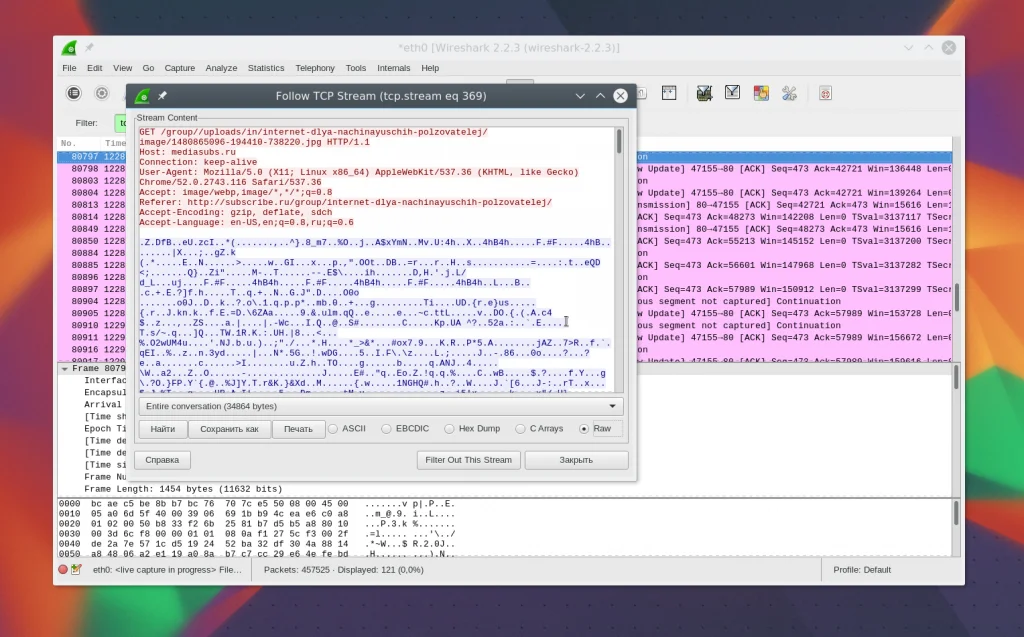Open the File menu
The image size is (1024, 637).
pyautogui.click(x=69, y=68)
